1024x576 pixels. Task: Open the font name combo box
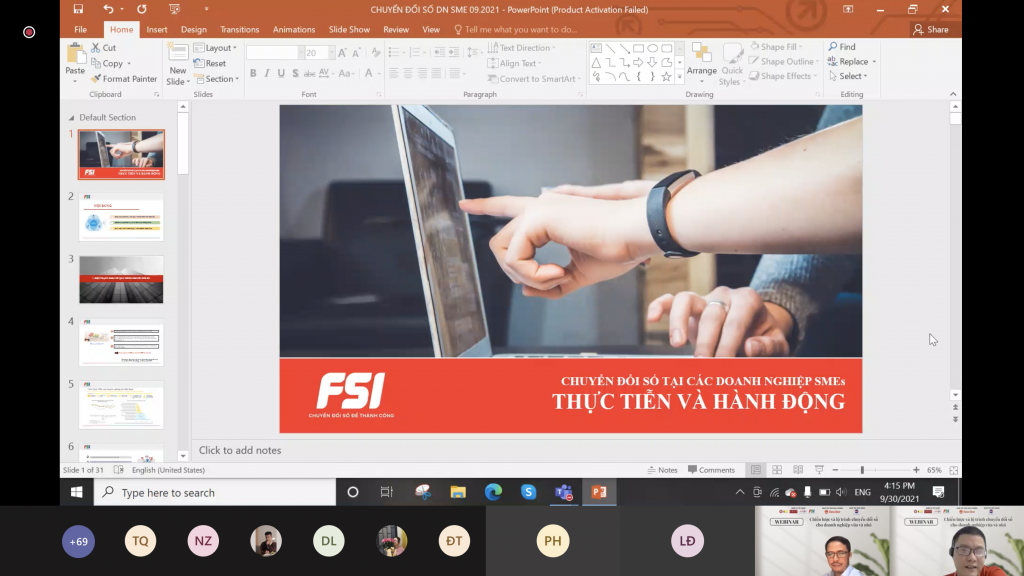(276, 53)
